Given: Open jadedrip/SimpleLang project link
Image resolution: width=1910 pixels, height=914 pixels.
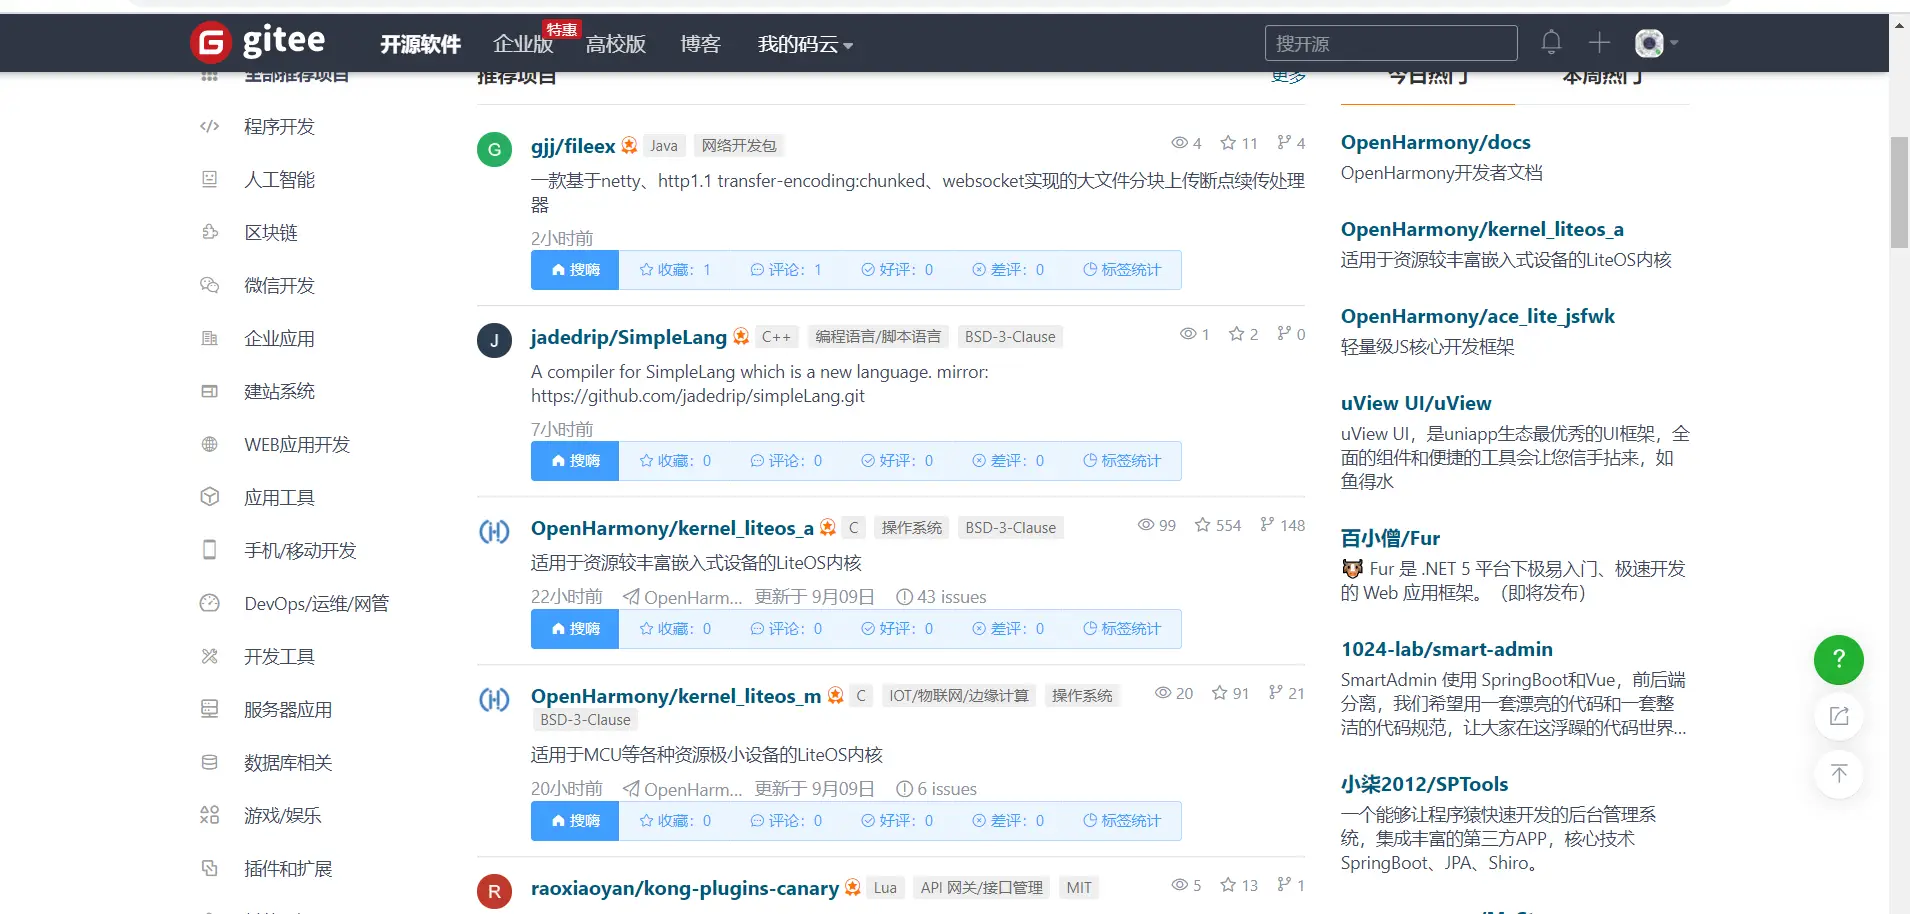Looking at the screenshot, I should point(629,337).
